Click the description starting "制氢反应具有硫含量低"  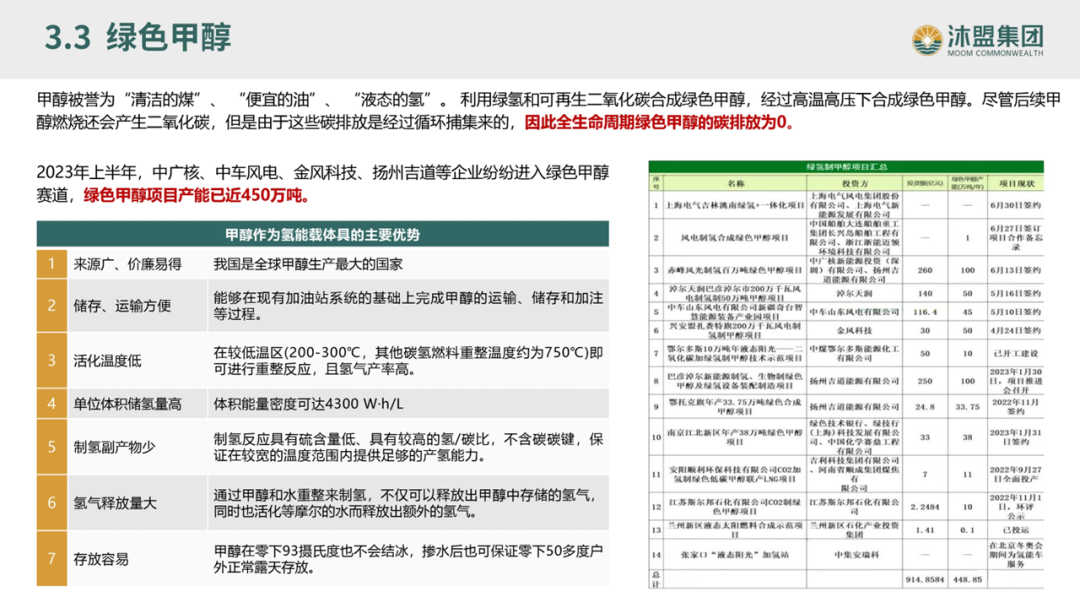(x=408, y=448)
